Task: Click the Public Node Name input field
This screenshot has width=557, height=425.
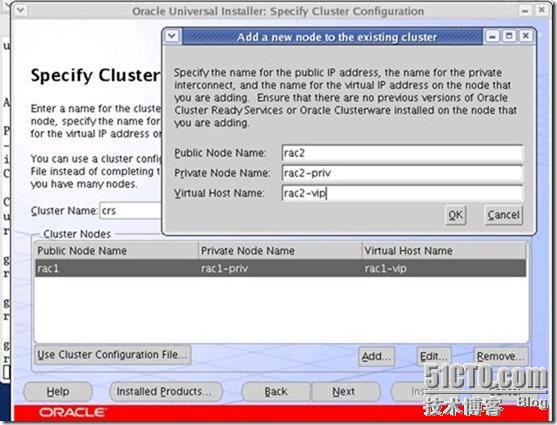Action: (x=402, y=153)
